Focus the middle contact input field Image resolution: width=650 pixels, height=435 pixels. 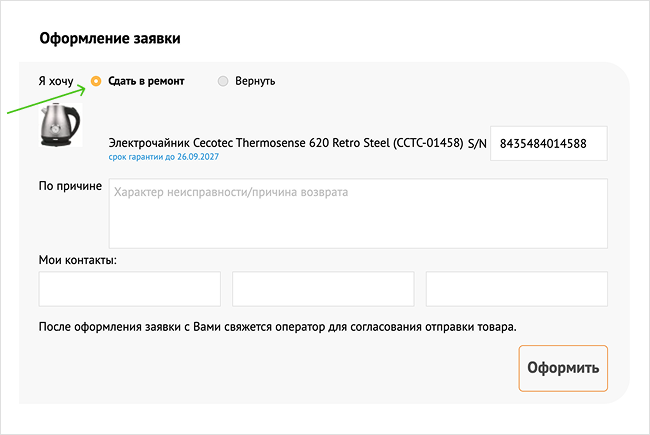click(323, 289)
